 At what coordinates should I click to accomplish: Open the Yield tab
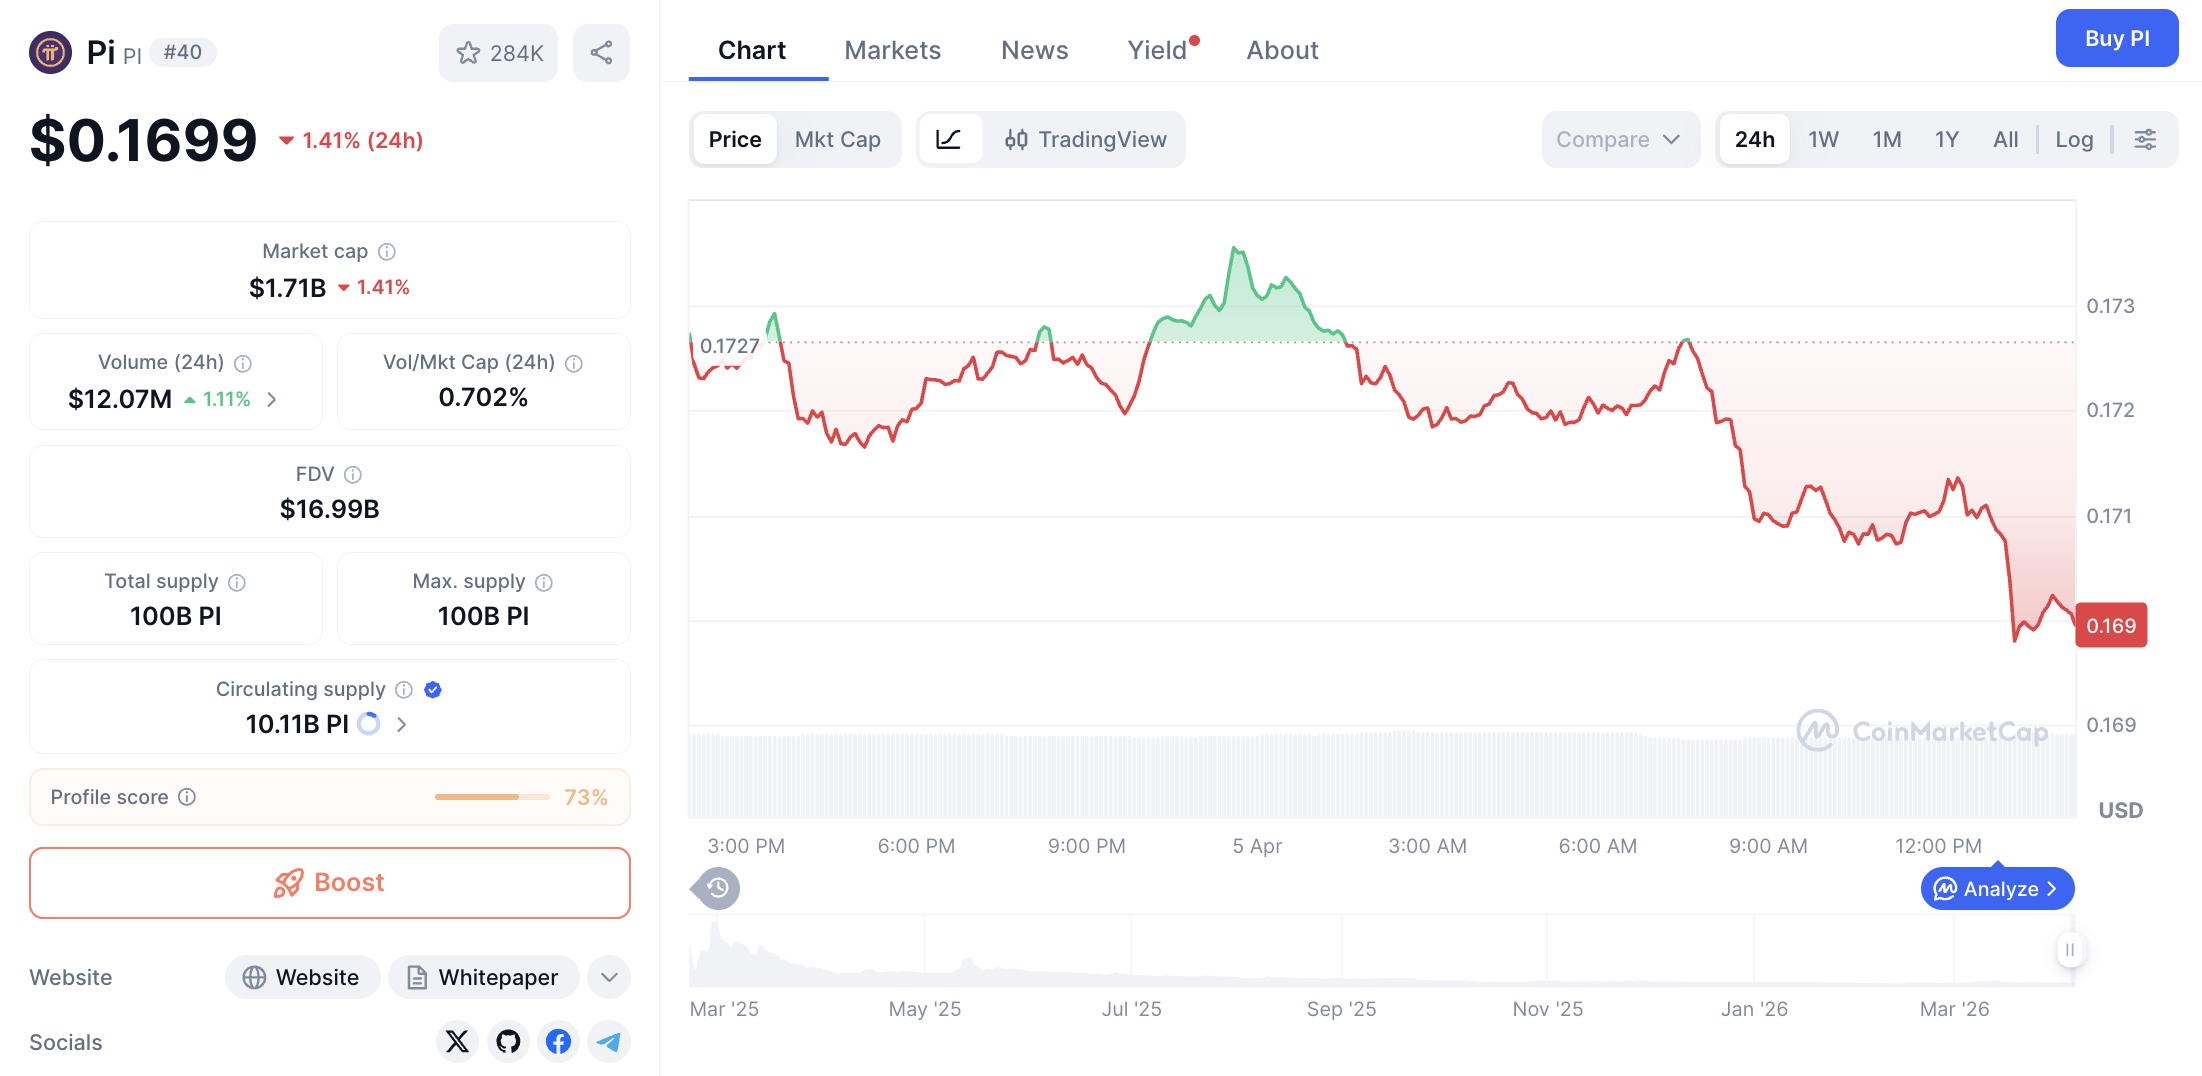pyautogui.click(x=1157, y=49)
